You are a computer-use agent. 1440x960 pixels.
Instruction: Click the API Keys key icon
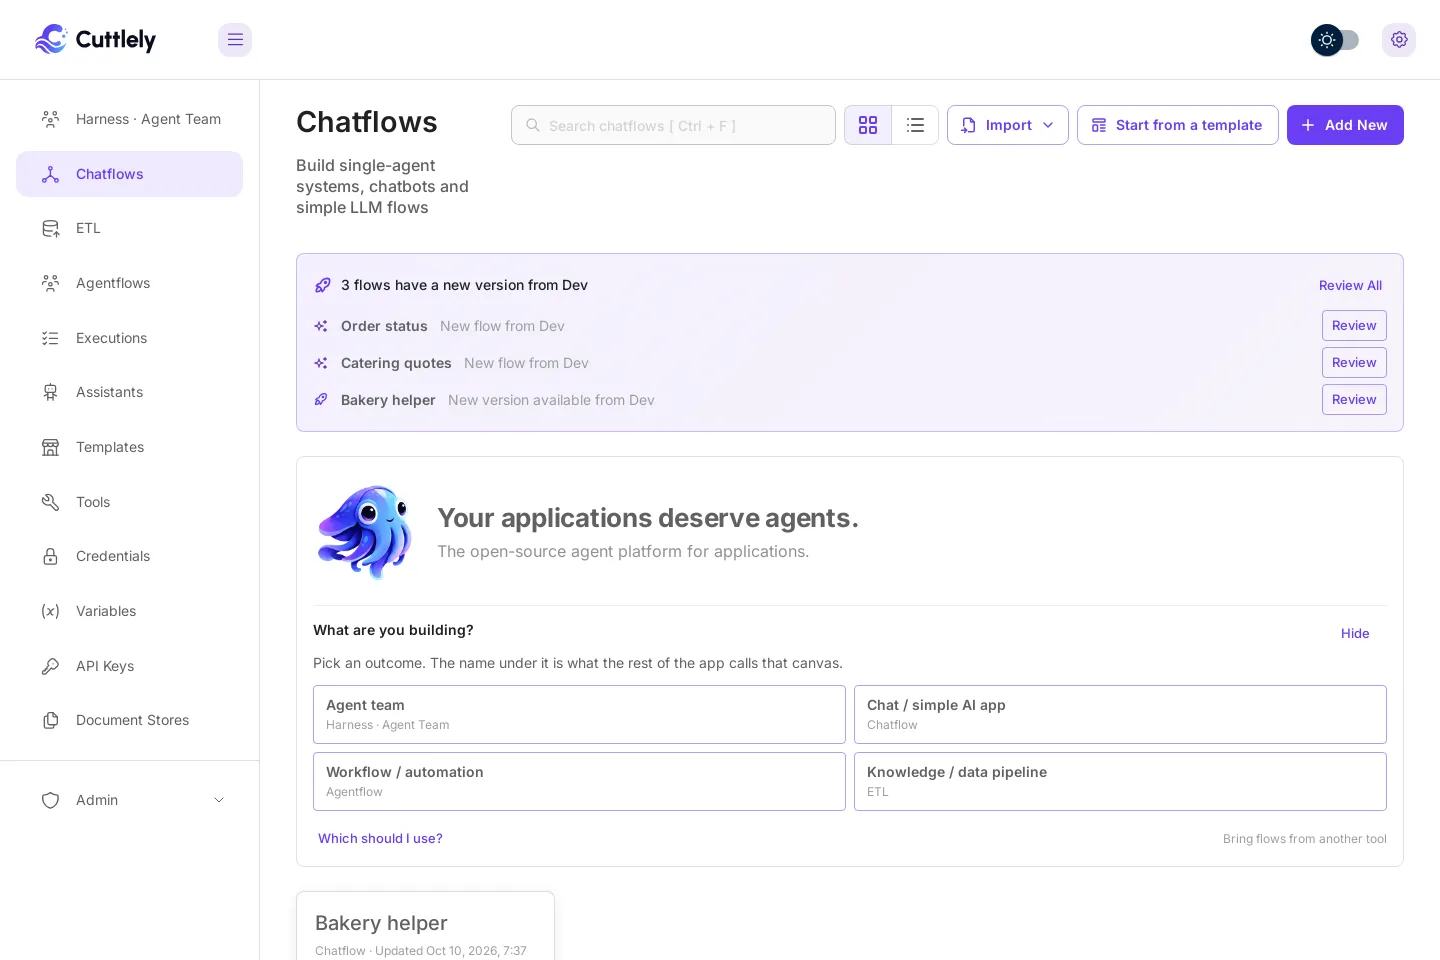(50, 666)
